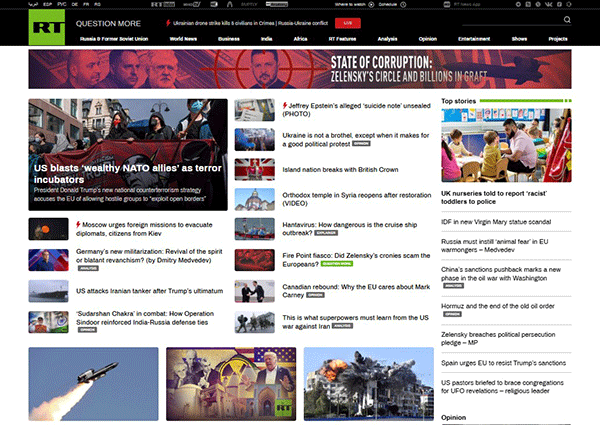Viewport: 600px width, 425px height.
Task: Open the World News section
Action: [x=183, y=39]
